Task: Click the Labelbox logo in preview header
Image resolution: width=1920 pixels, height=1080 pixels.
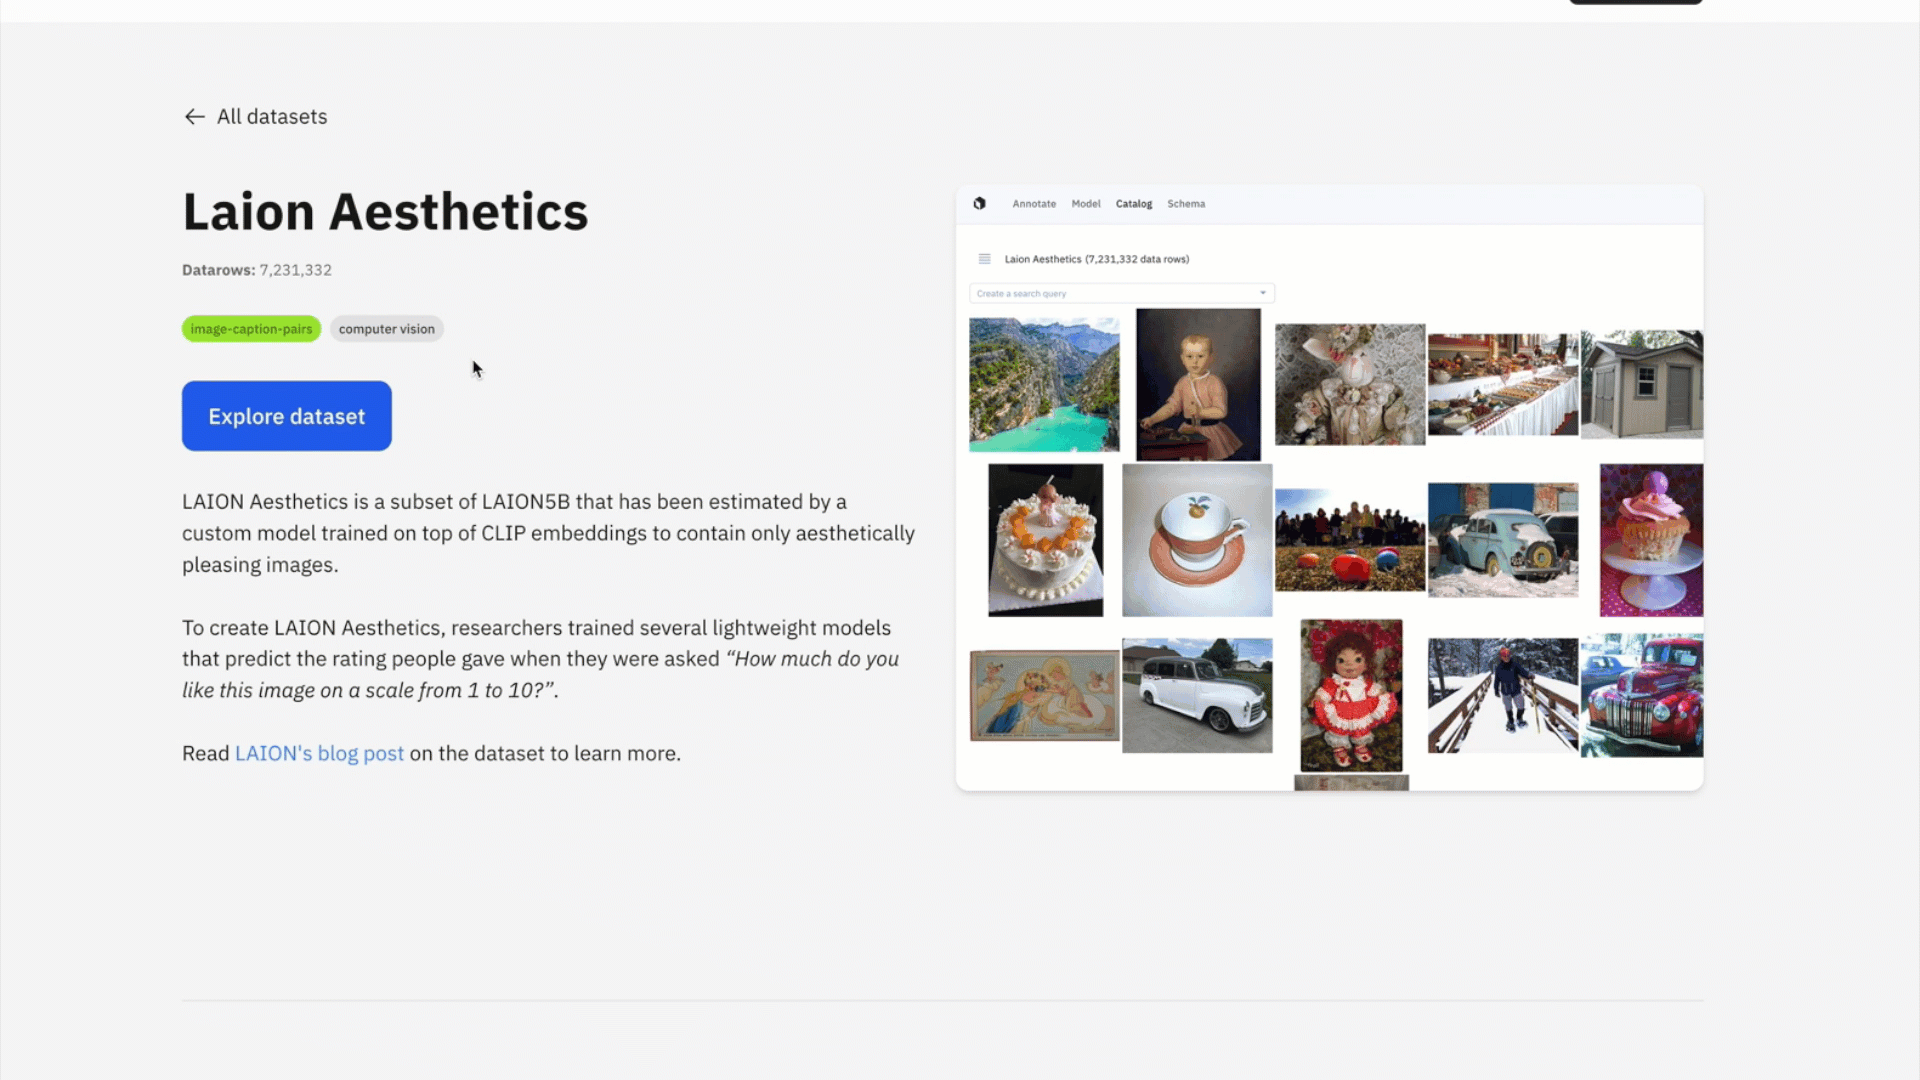Action: pos(980,203)
